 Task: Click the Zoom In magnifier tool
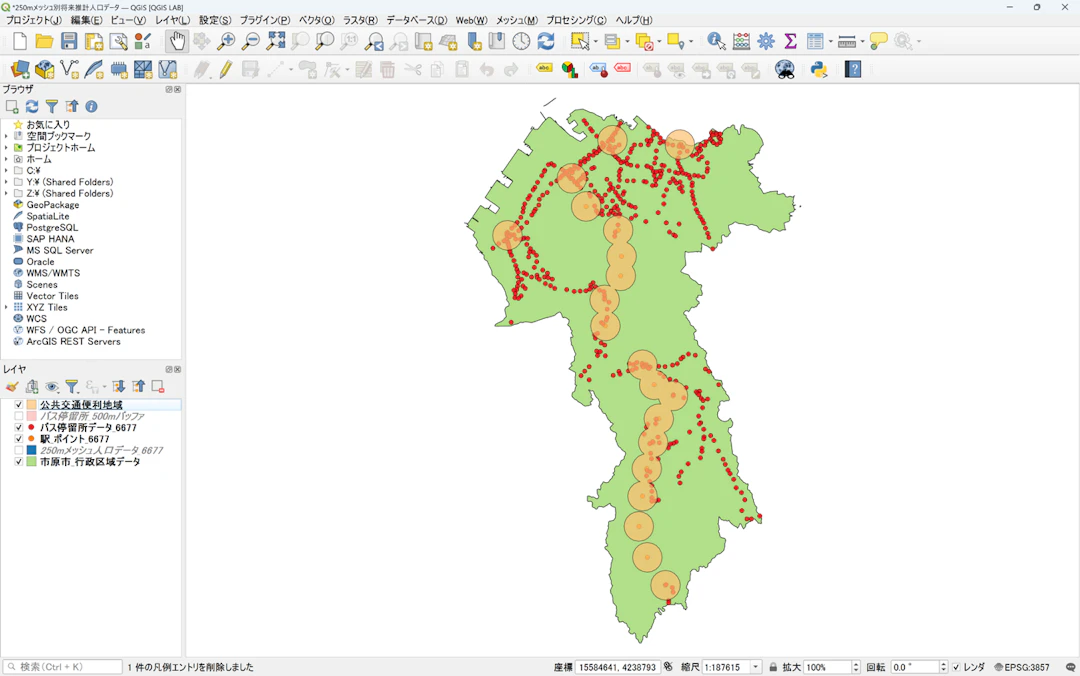[x=226, y=41]
